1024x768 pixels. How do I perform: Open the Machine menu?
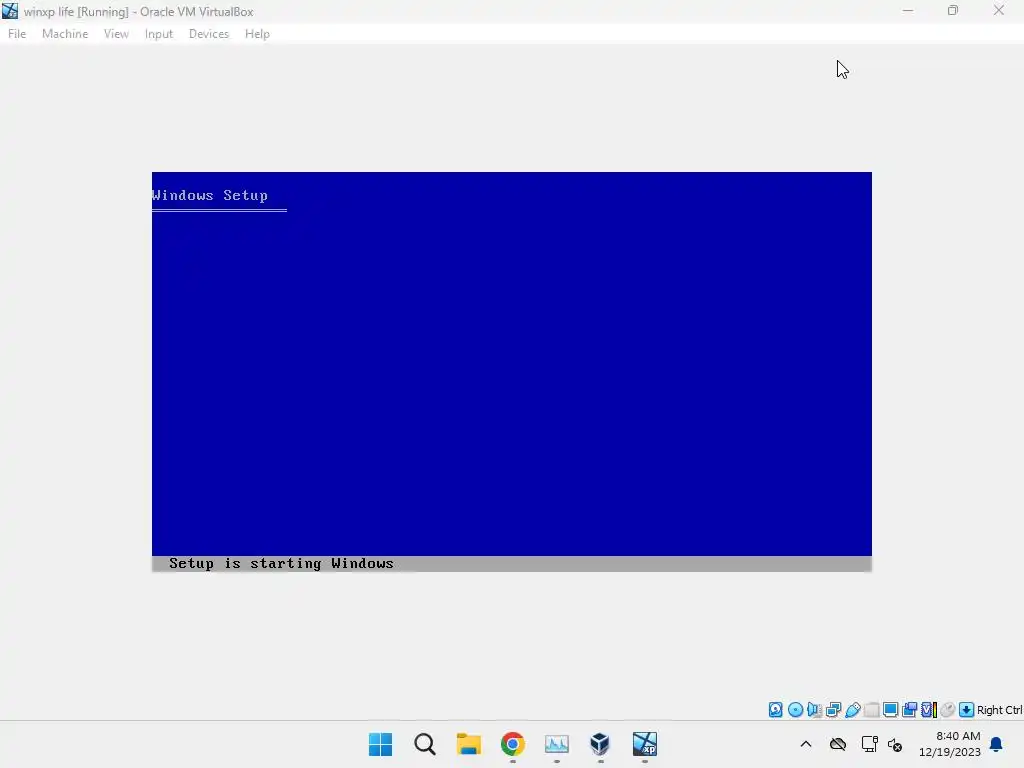(x=65, y=34)
